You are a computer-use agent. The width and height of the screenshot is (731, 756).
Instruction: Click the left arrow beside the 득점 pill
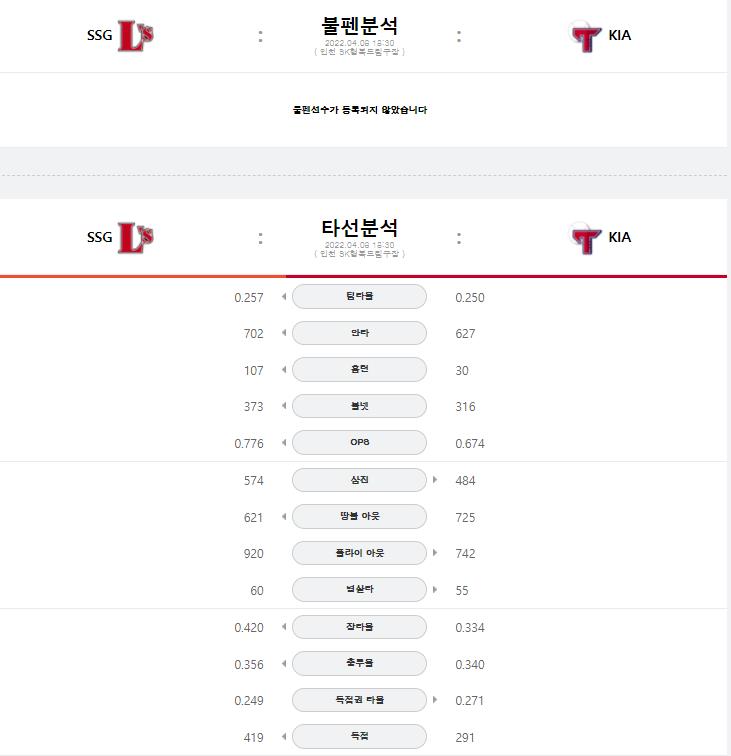click(x=284, y=736)
